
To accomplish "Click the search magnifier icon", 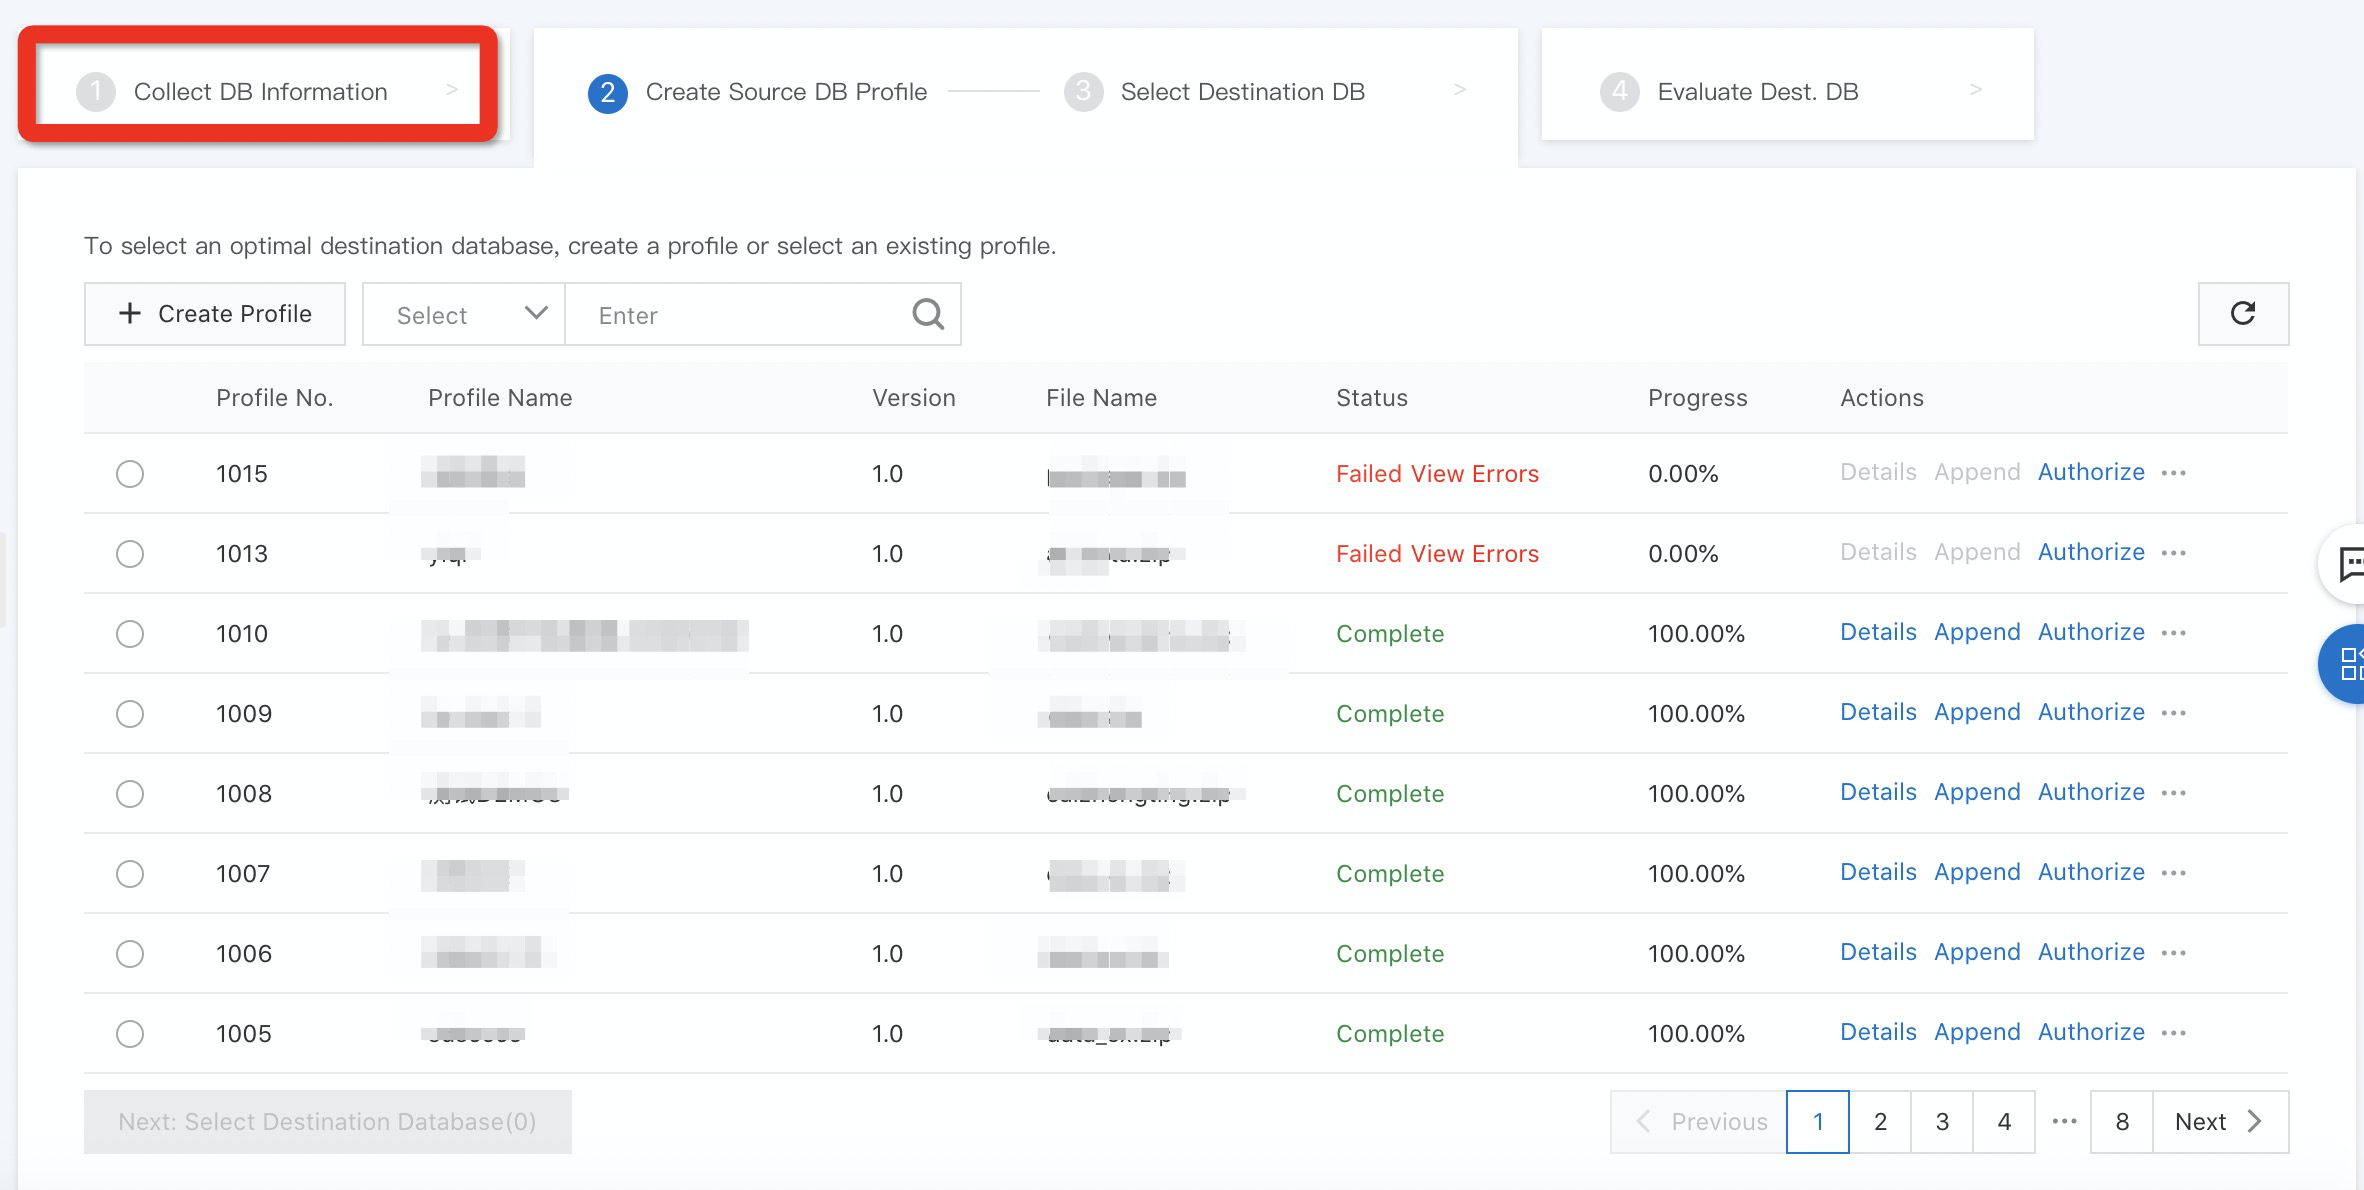I will (x=927, y=314).
